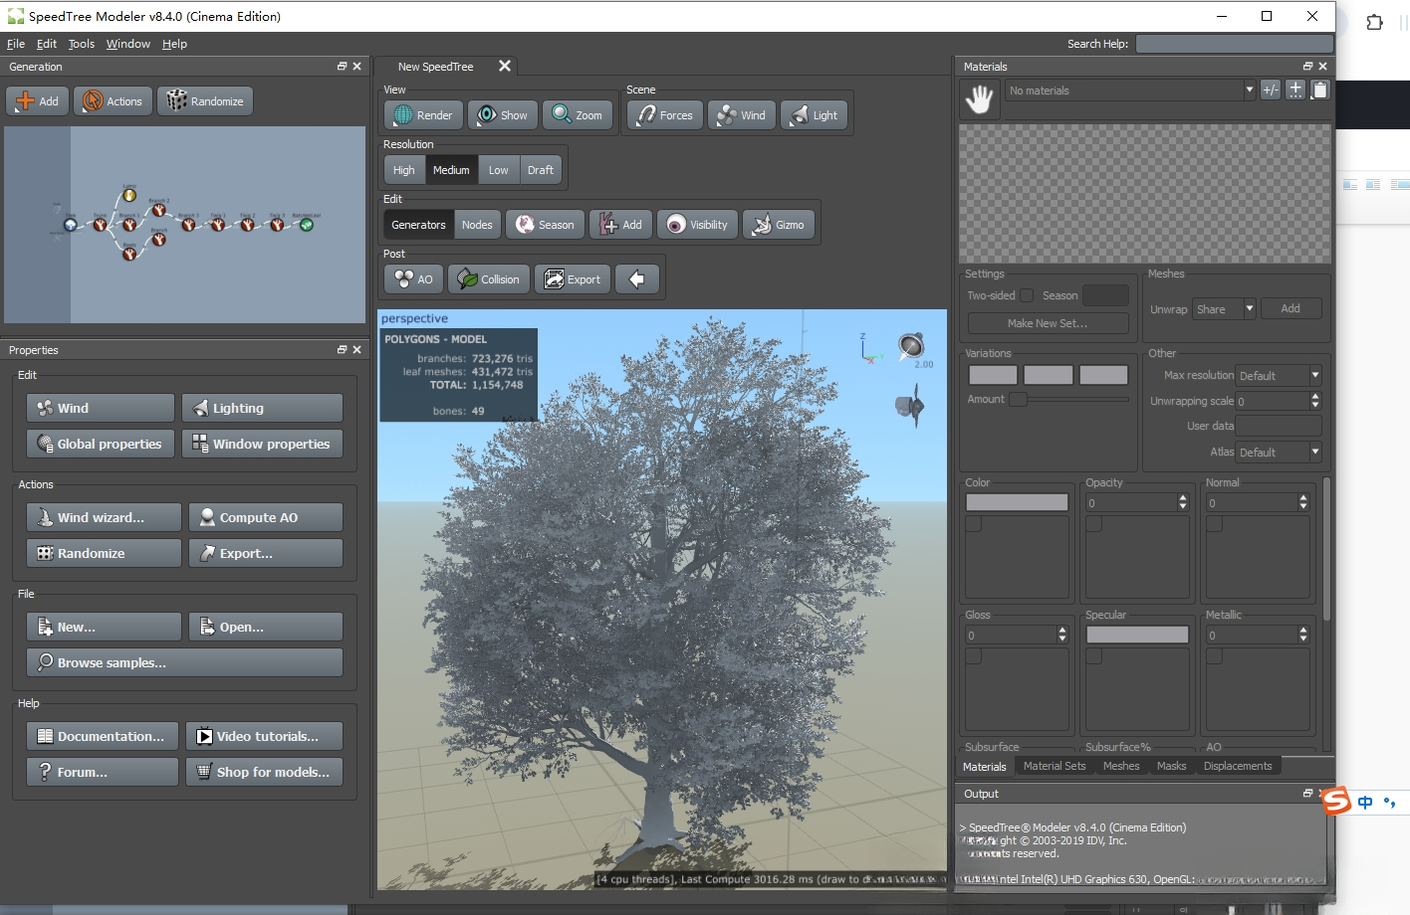
Task: Click the Specular color swatch
Action: pyautogui.click(x=1137, y=635)
